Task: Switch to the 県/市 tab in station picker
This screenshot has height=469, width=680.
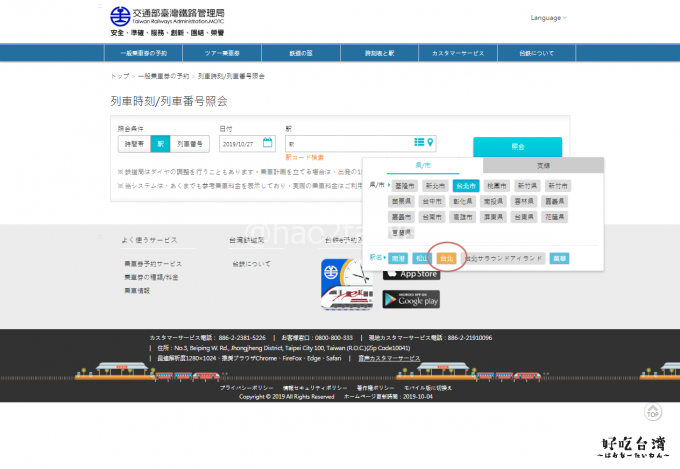Action: (x=422, y=166)
